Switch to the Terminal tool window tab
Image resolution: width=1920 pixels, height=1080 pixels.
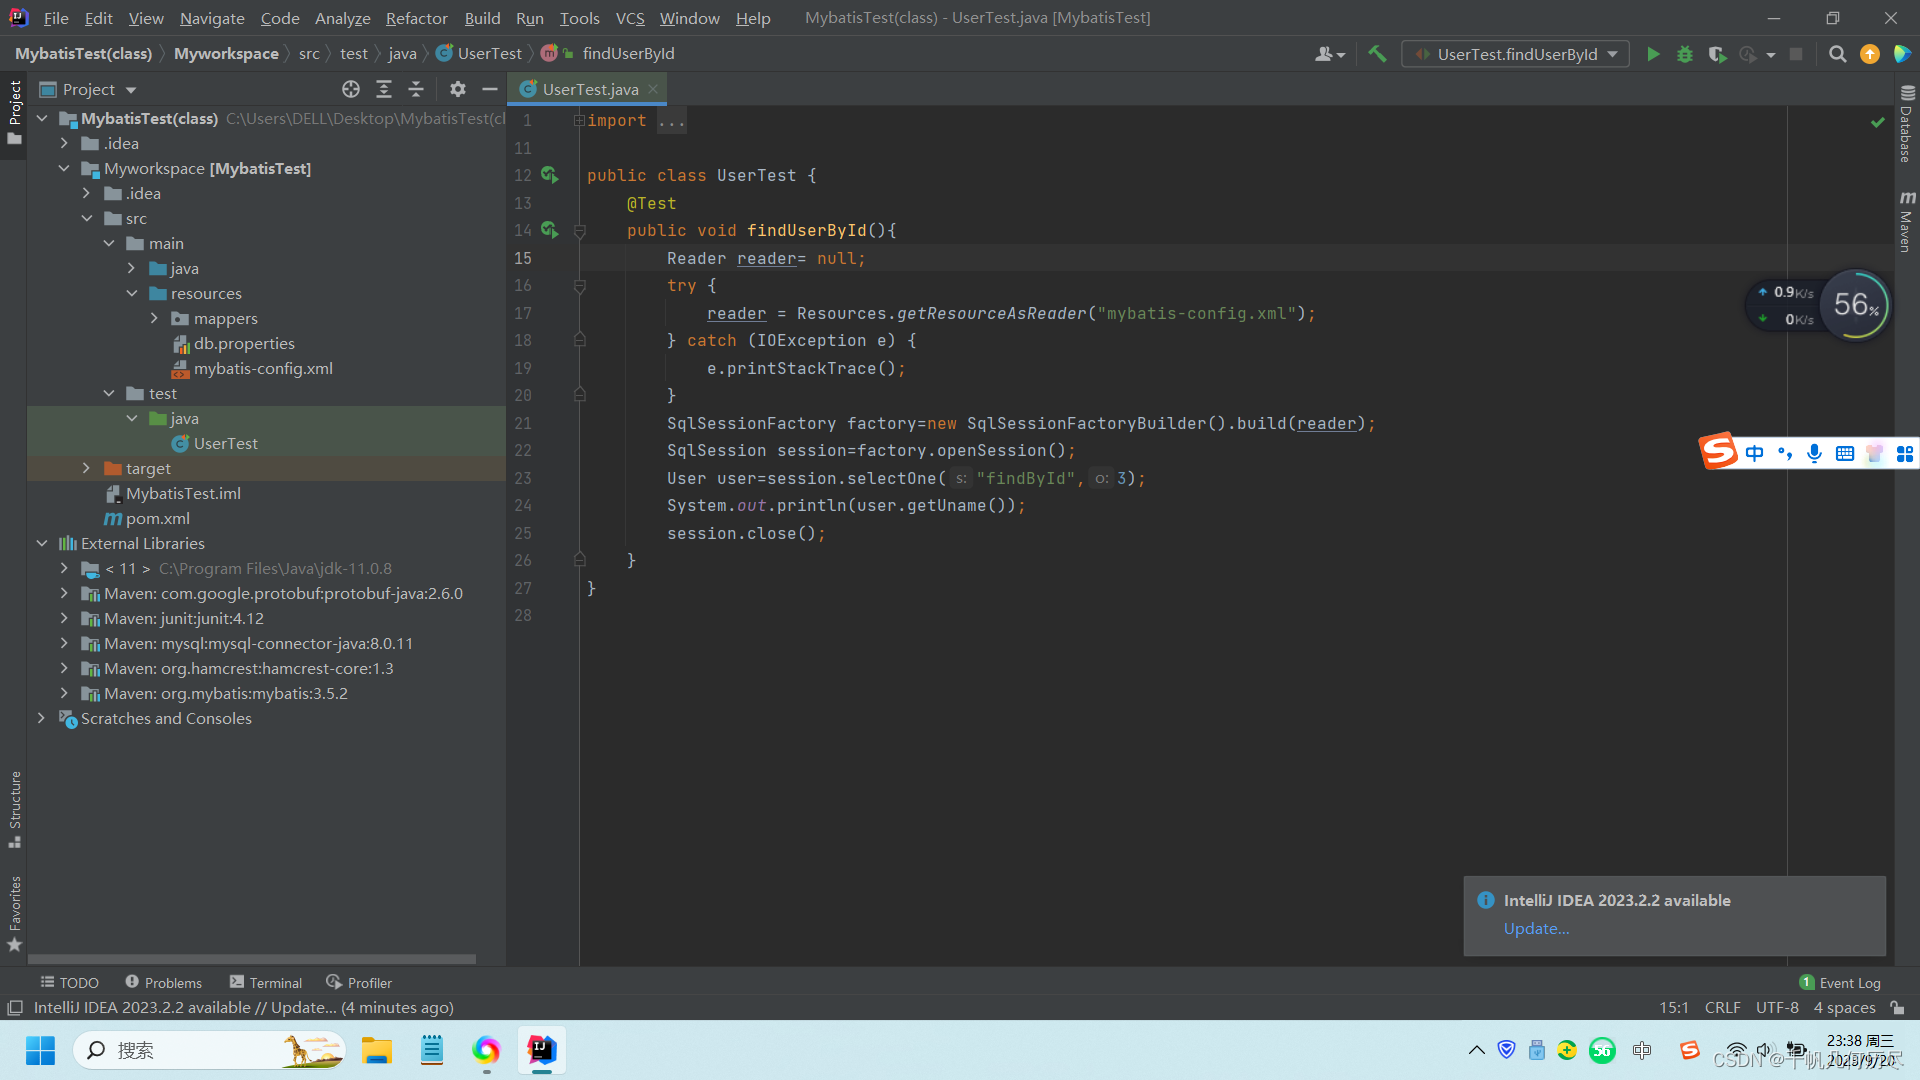pyautogui.click(x=265, y=982)
